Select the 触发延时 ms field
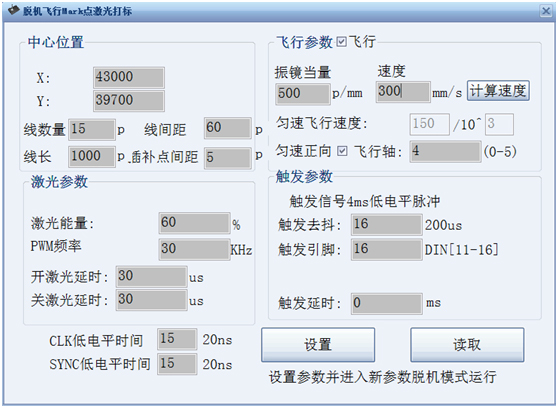 point(387,304)
